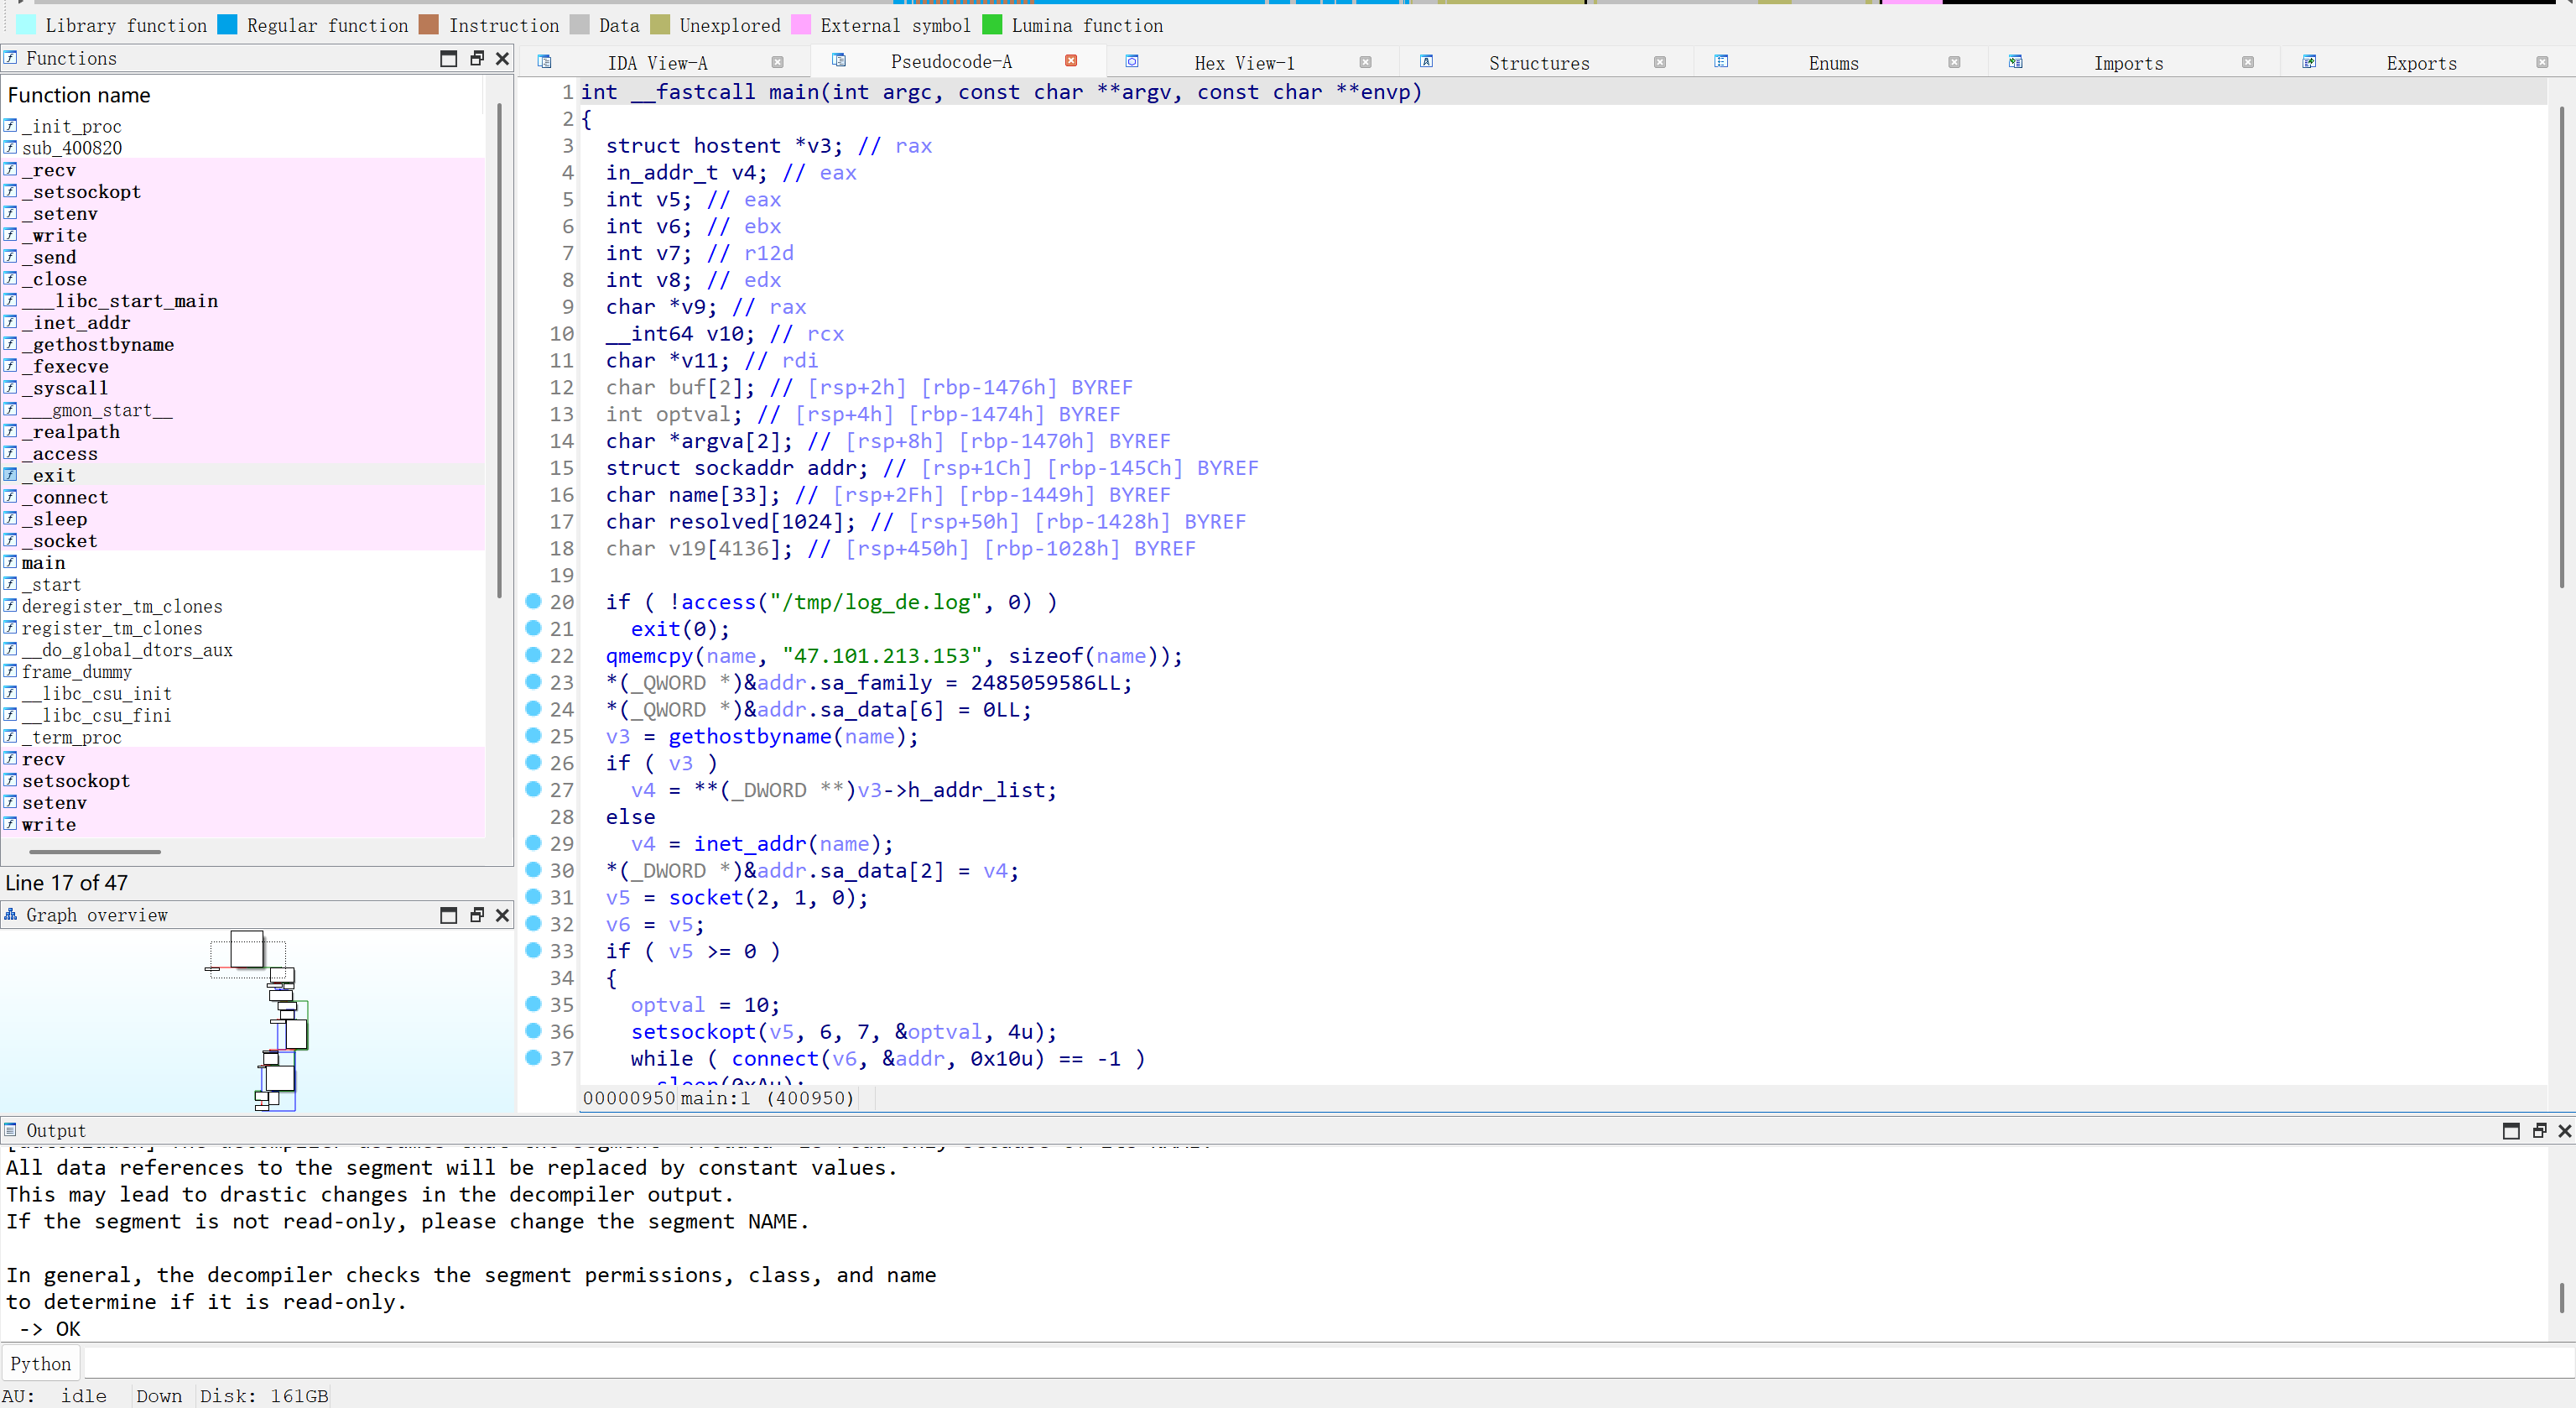Select __libc_csu_init in the Functions list

(x=243, y=694)
